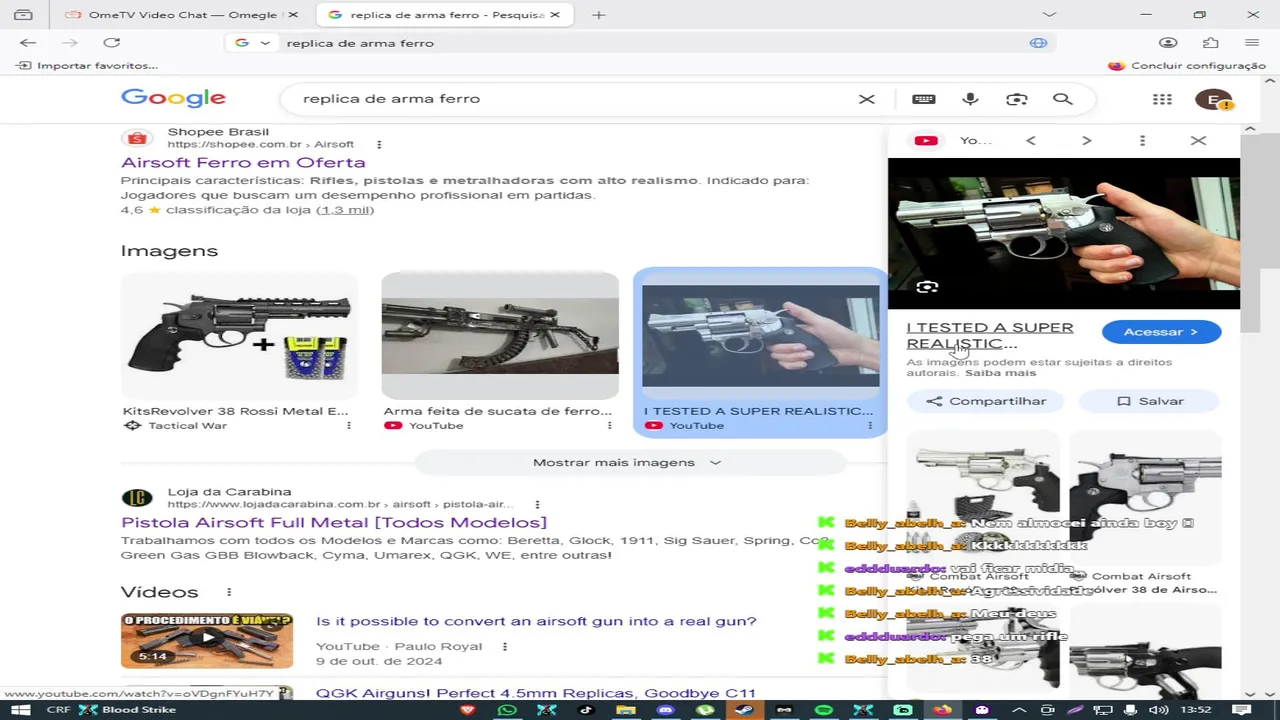The image size is (1280, 720).
Task: Go back with the browser back arrow
Action: [28, 43]
